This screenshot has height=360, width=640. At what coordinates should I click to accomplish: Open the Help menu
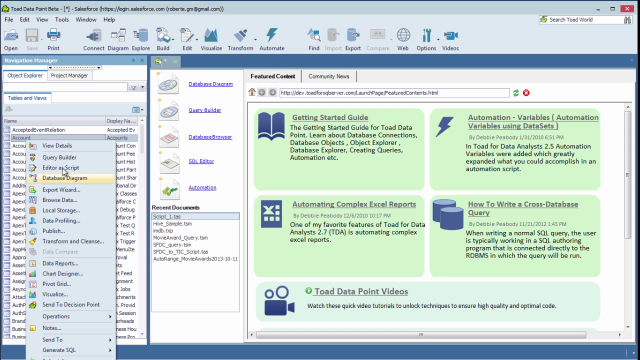tap(109, 20)
